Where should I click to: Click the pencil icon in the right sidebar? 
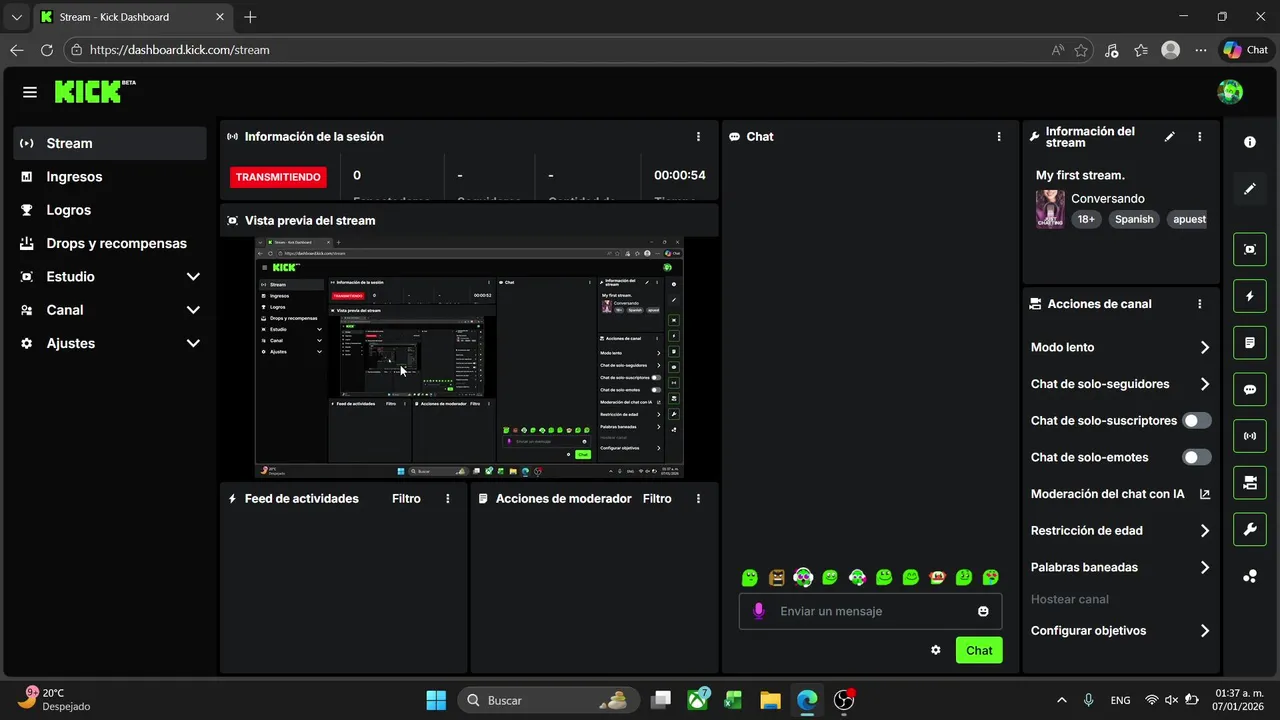[1250, 188]
